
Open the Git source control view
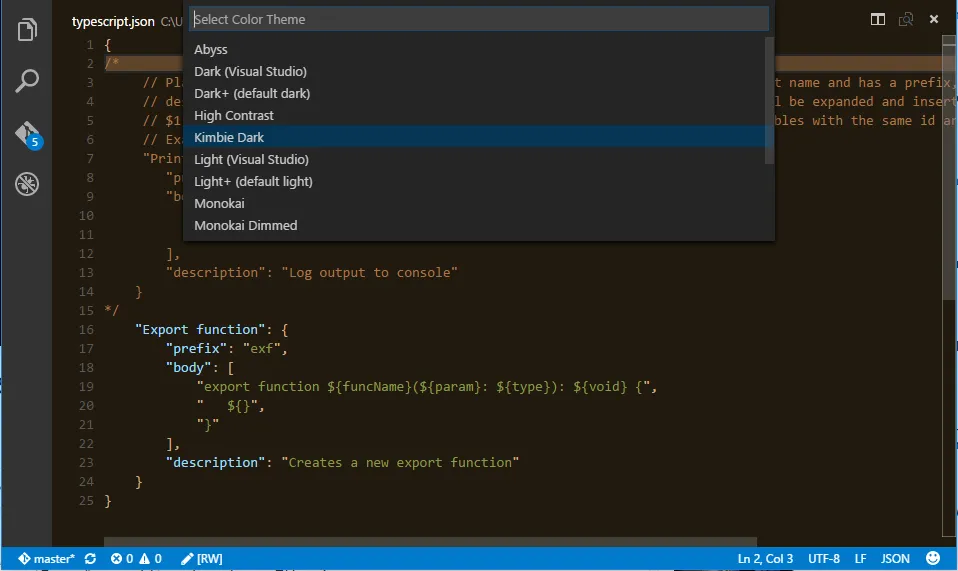point(27,134)
